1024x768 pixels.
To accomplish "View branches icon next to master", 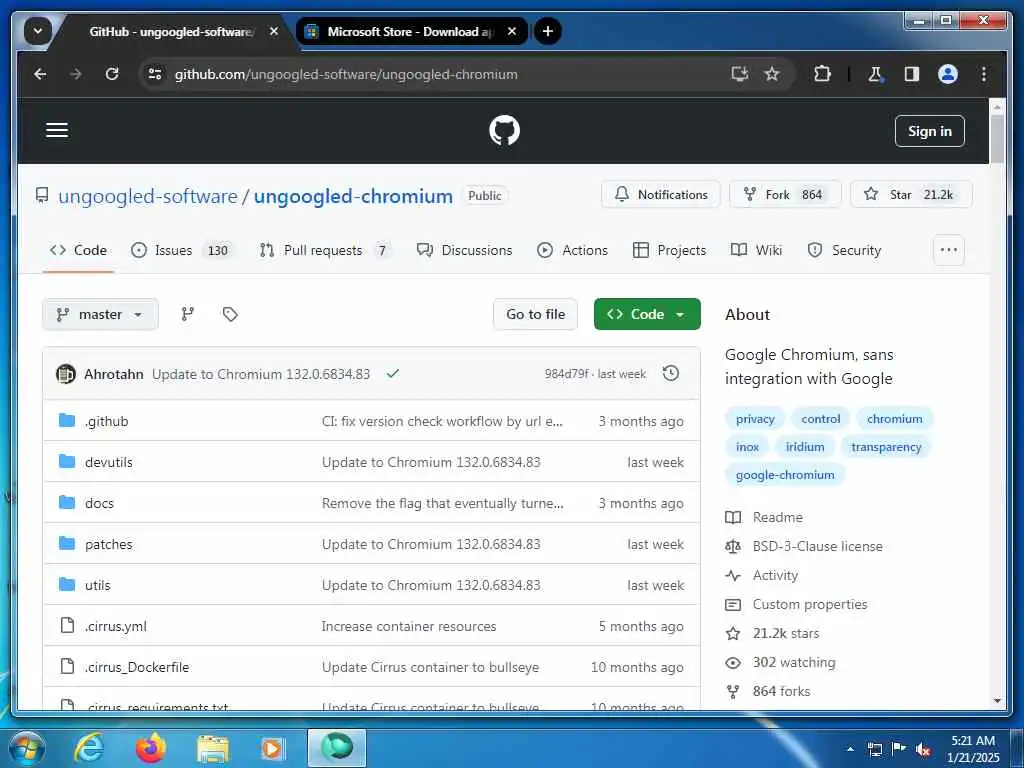I will [187, 314].
